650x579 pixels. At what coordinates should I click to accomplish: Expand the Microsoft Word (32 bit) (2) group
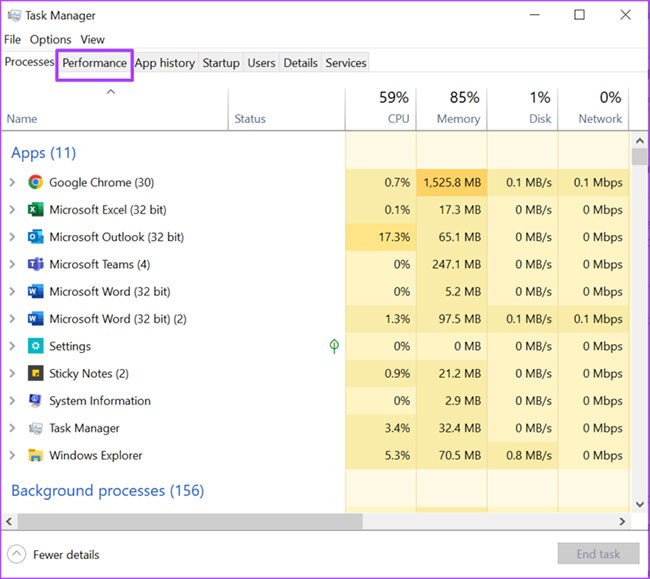pos(12,319)
